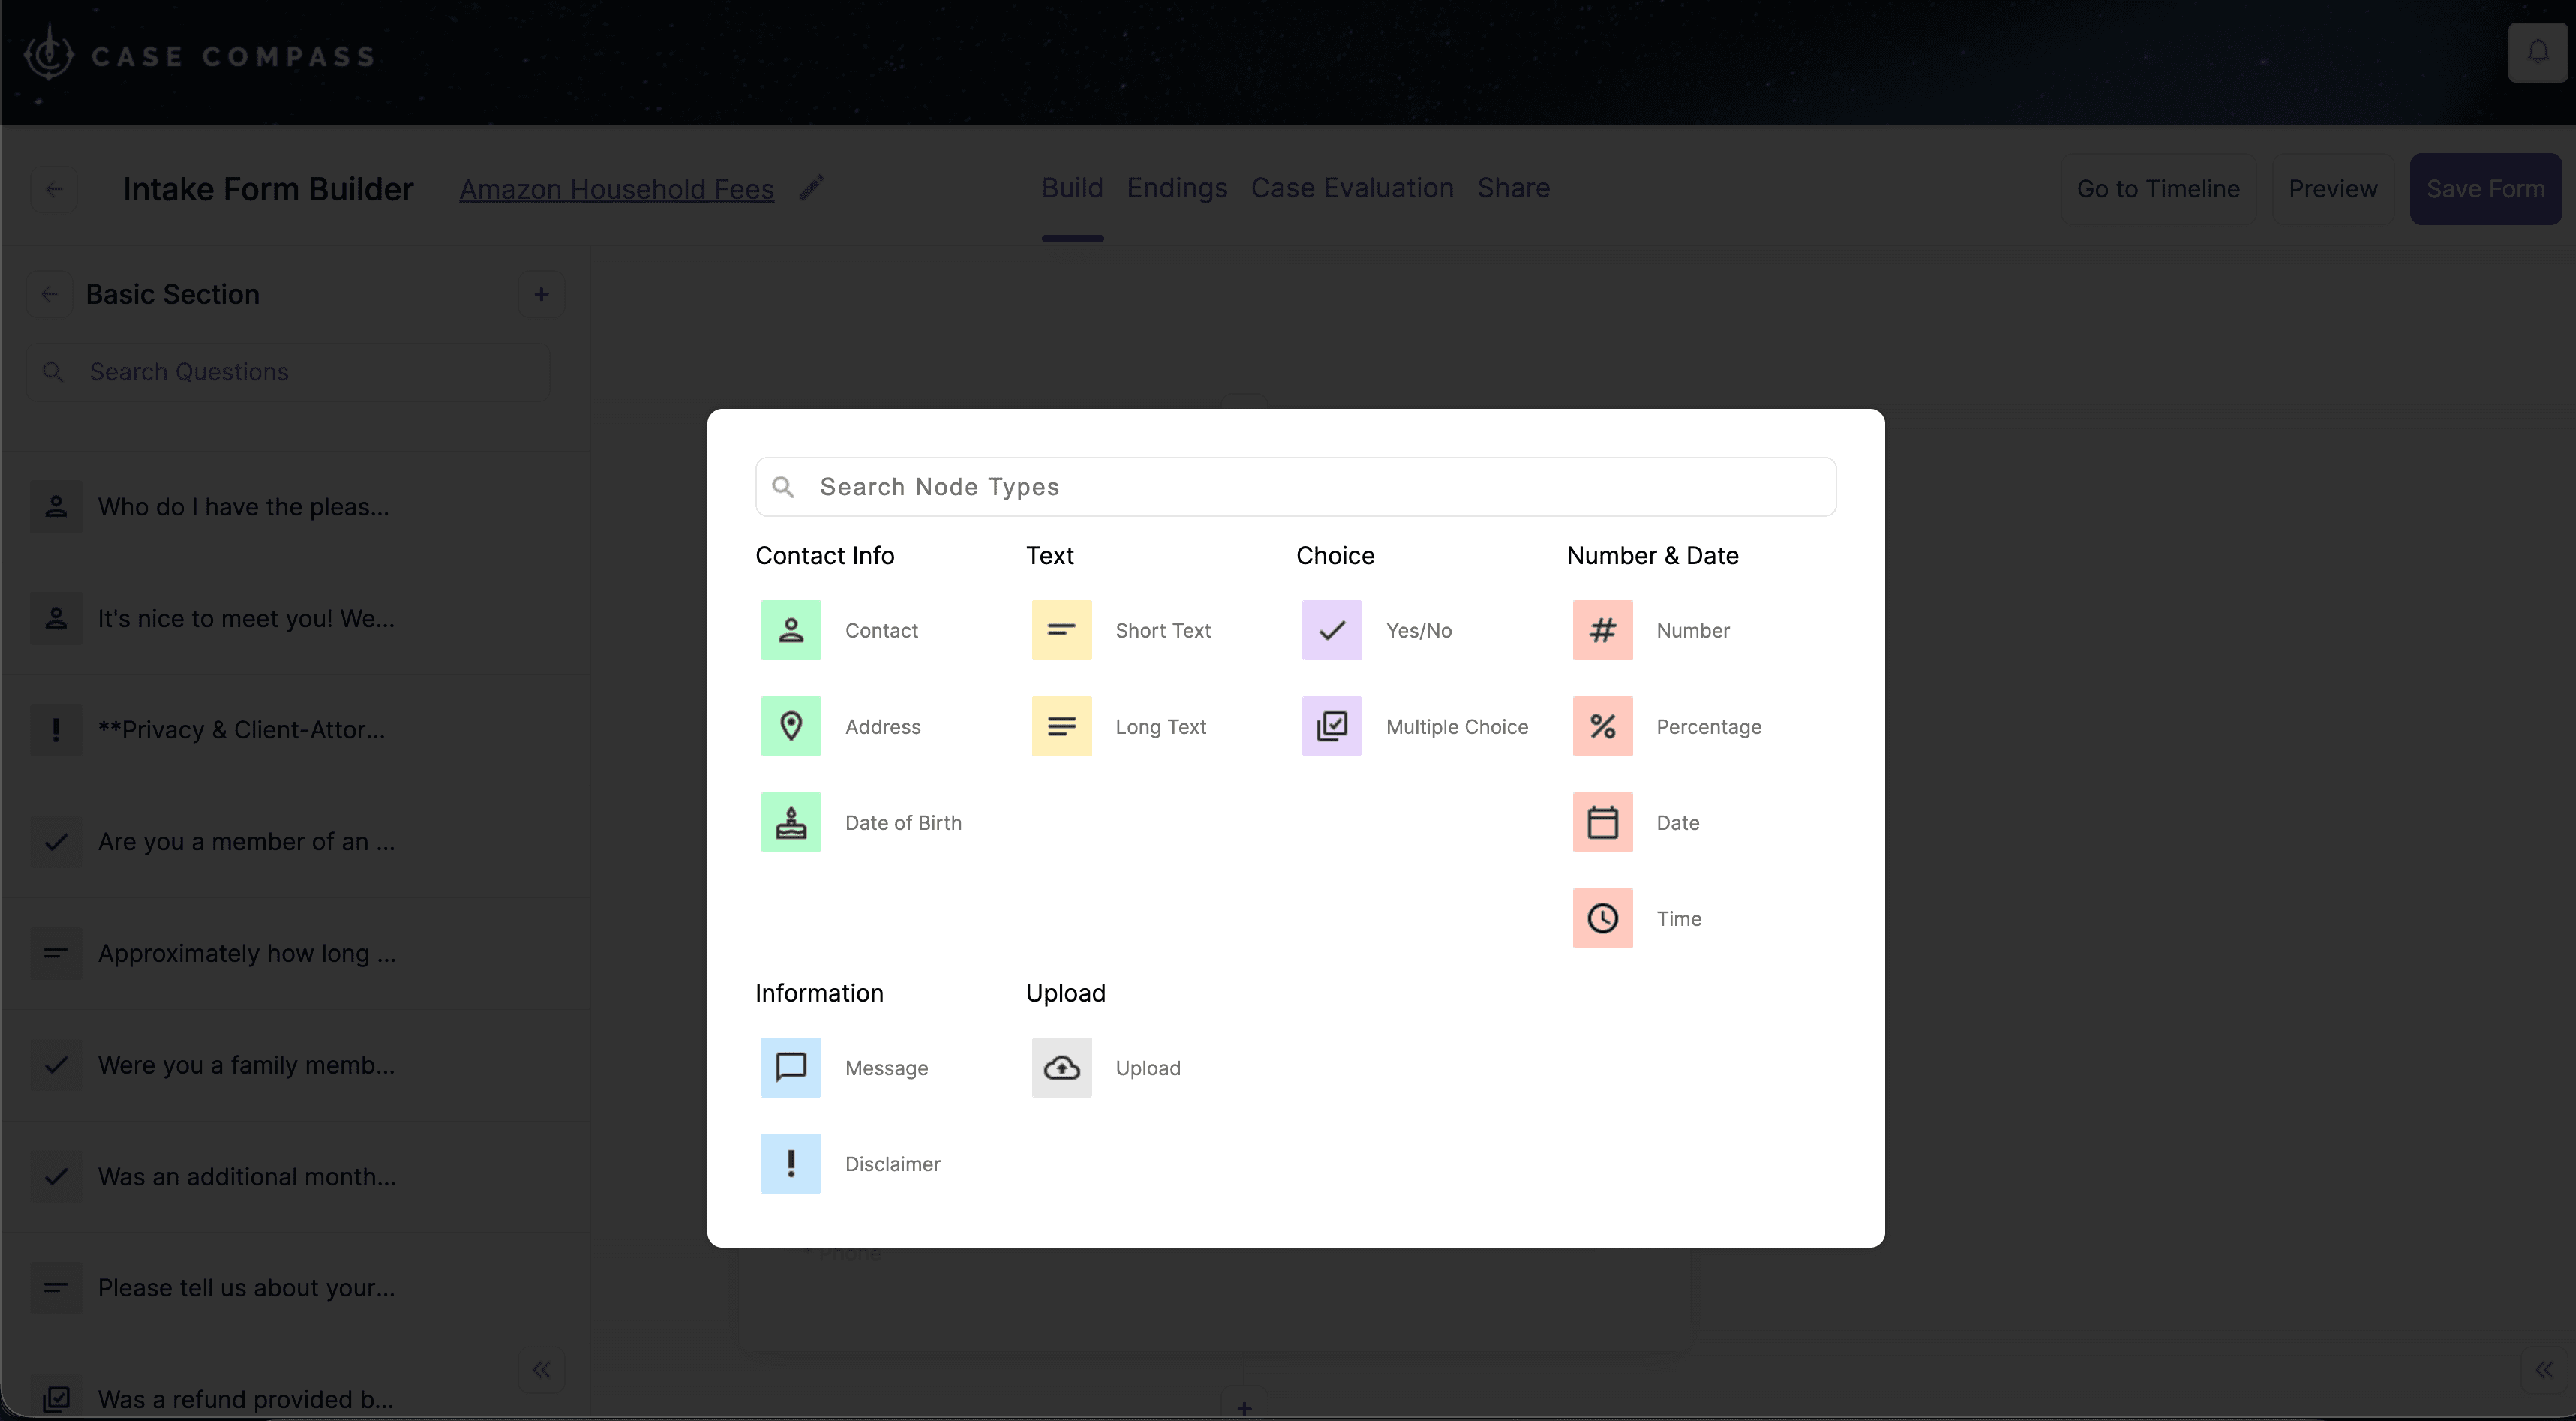Select the Upload node type icon
This screenshot has height=1421, width=2576.
point(1061,1067)
